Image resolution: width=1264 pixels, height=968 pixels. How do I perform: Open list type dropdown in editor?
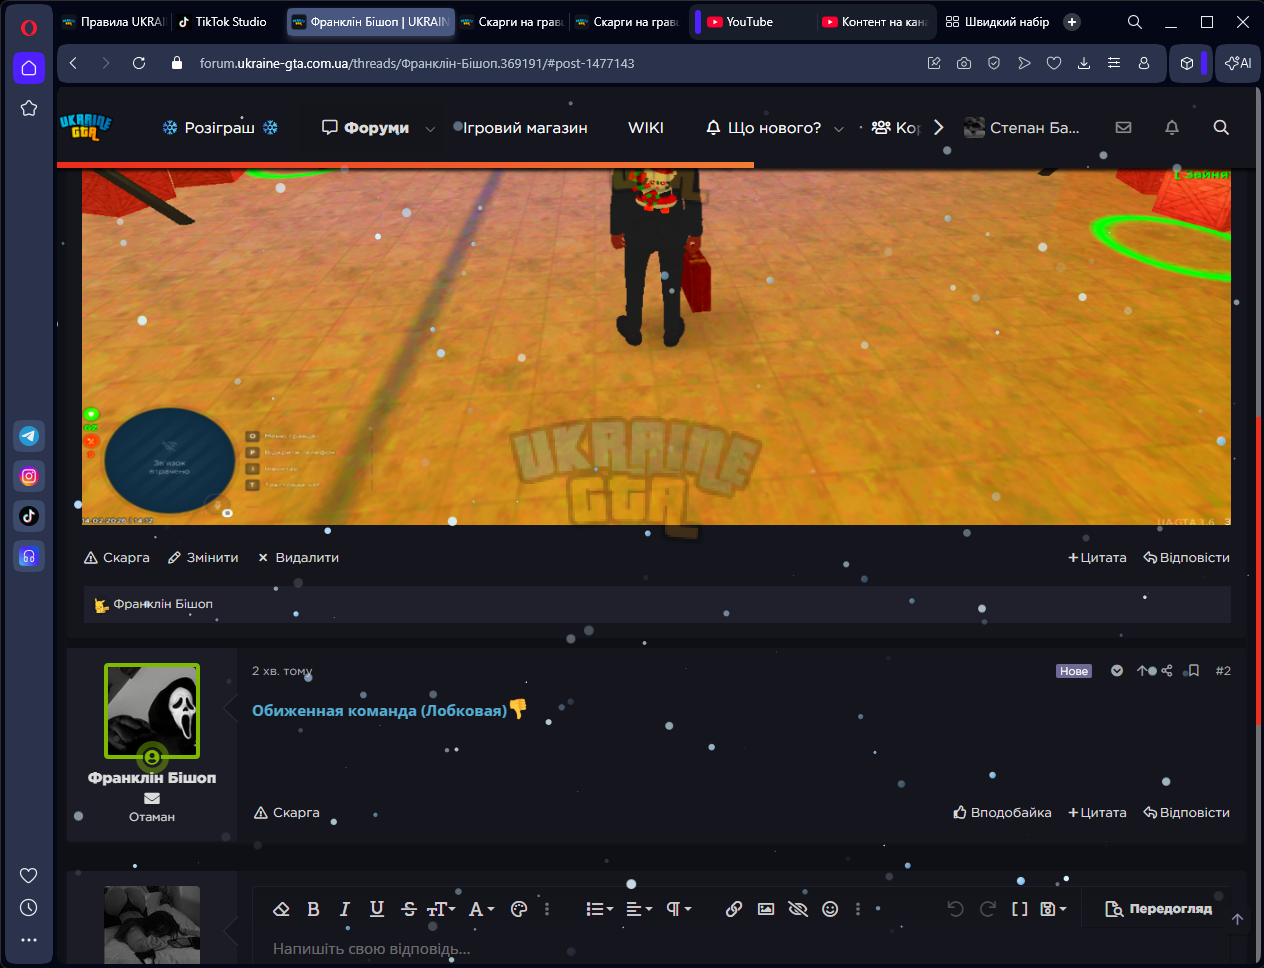coord(600,909)
